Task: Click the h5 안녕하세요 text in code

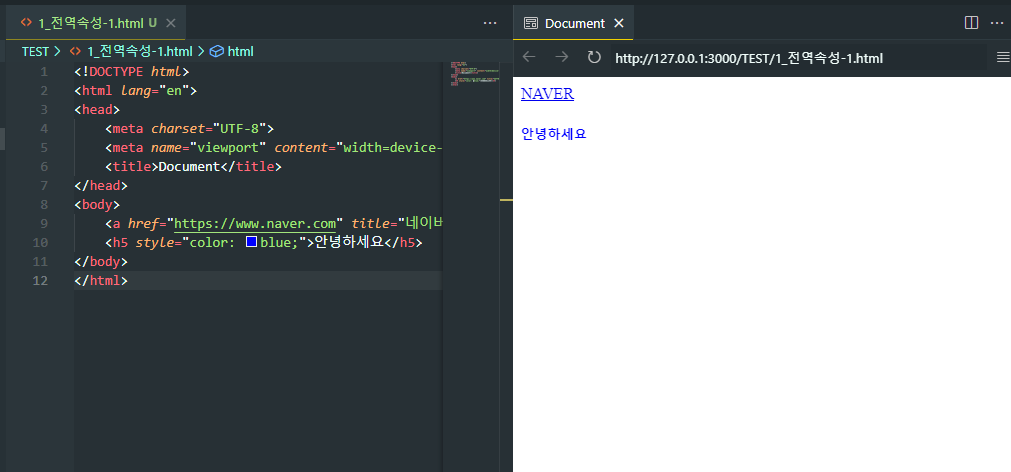Action: 348,242
